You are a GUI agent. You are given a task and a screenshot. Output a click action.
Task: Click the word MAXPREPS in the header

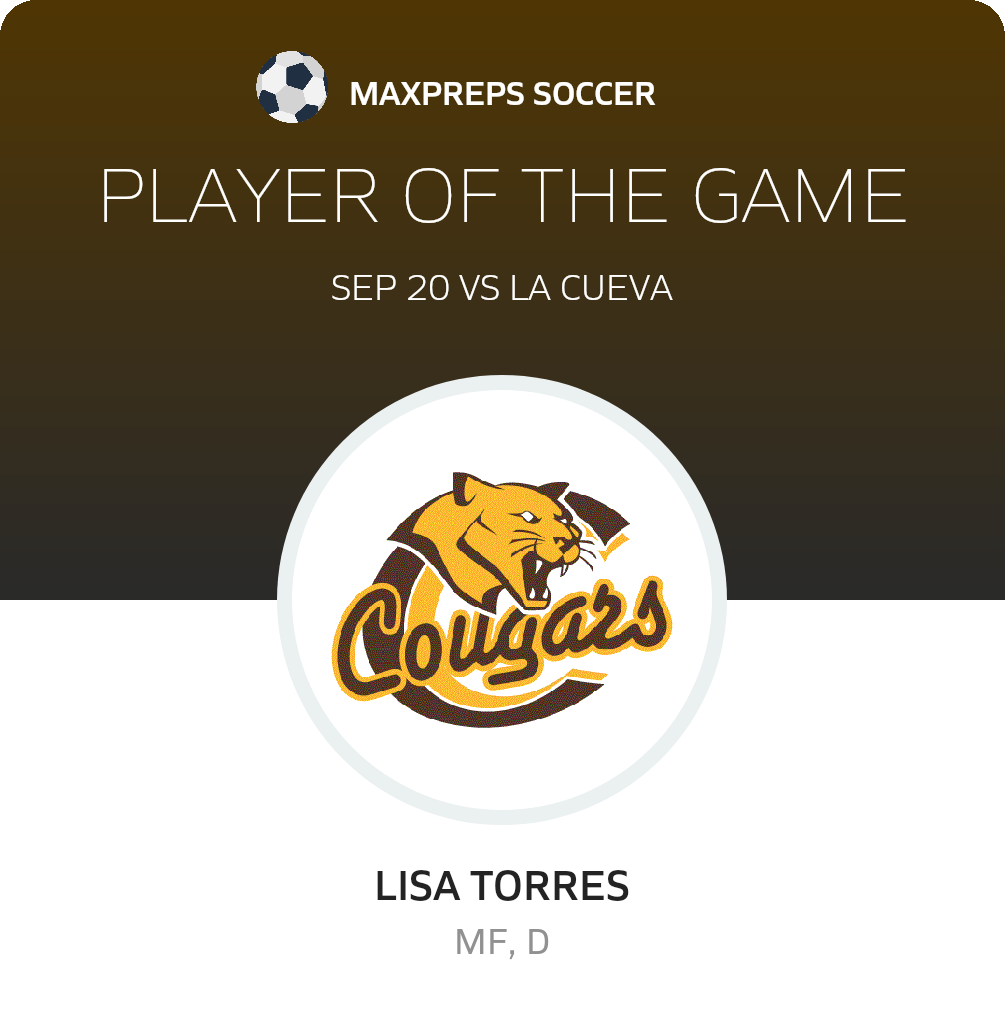click(436, 94)
